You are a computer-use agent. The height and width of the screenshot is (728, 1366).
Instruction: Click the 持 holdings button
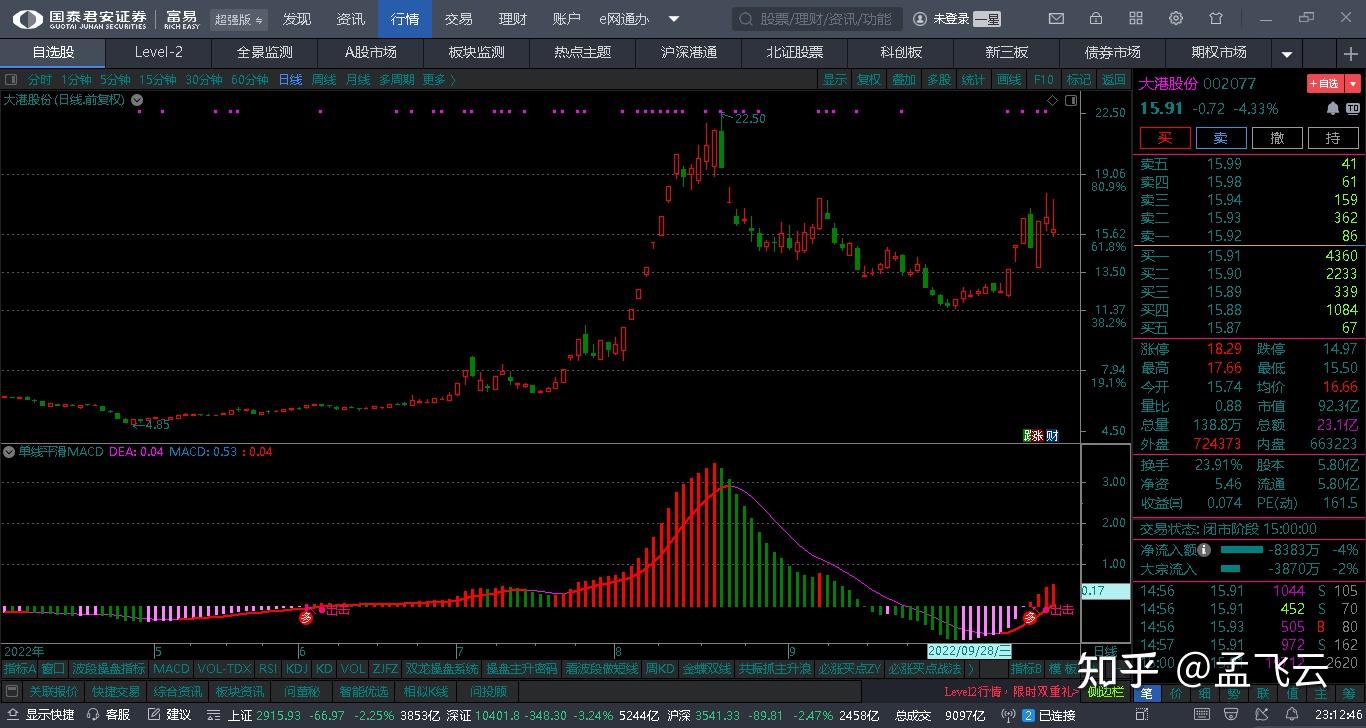coord(1333,138)
